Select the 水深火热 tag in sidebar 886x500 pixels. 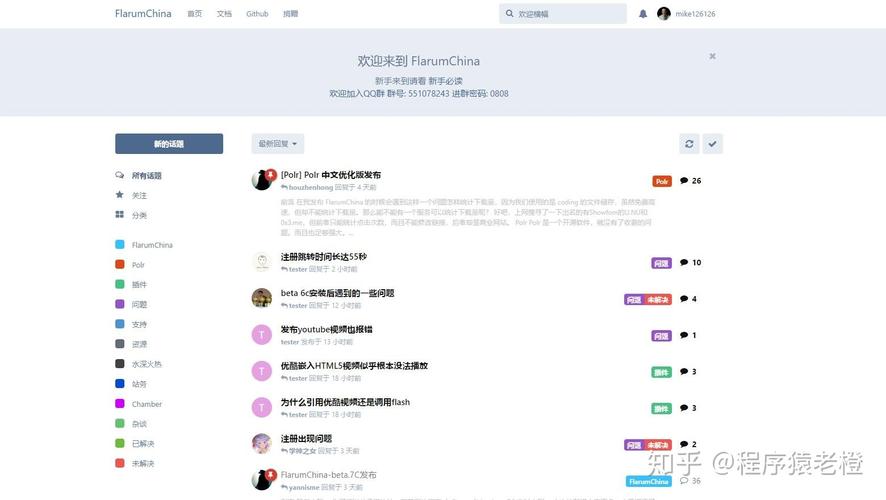(146, 364)
